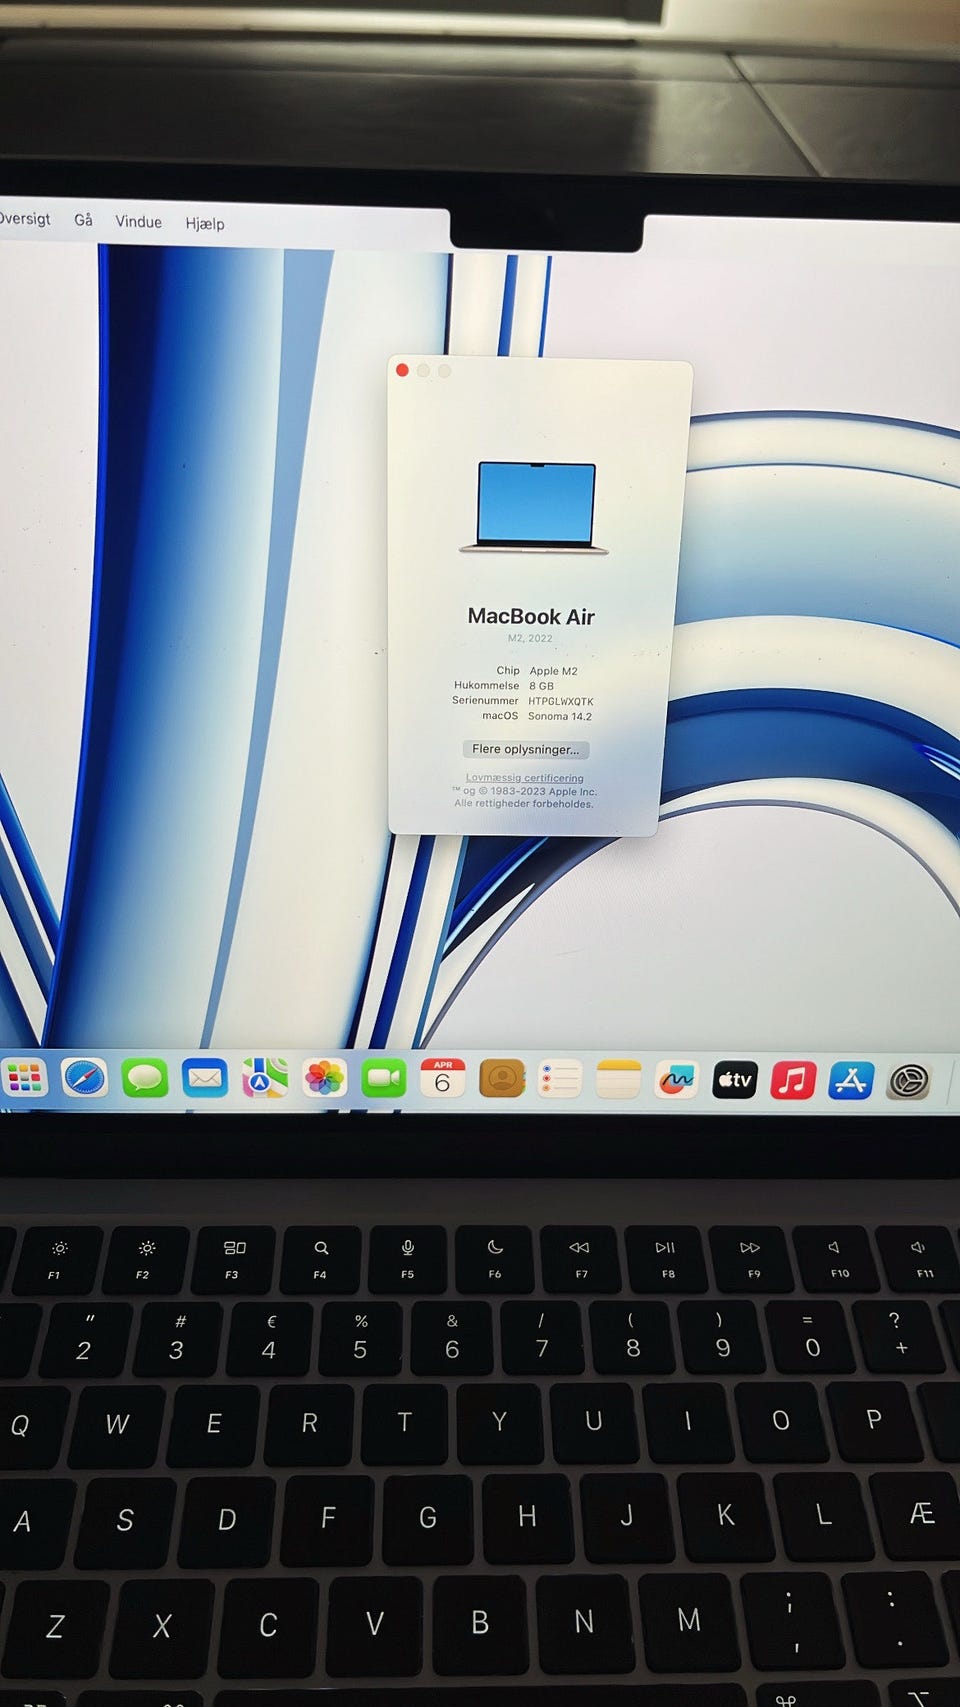Select the serial number HTPGLWXQTK
This screenshot has width=960, height=1707.
pyautogui.click(x=560, y=701)
